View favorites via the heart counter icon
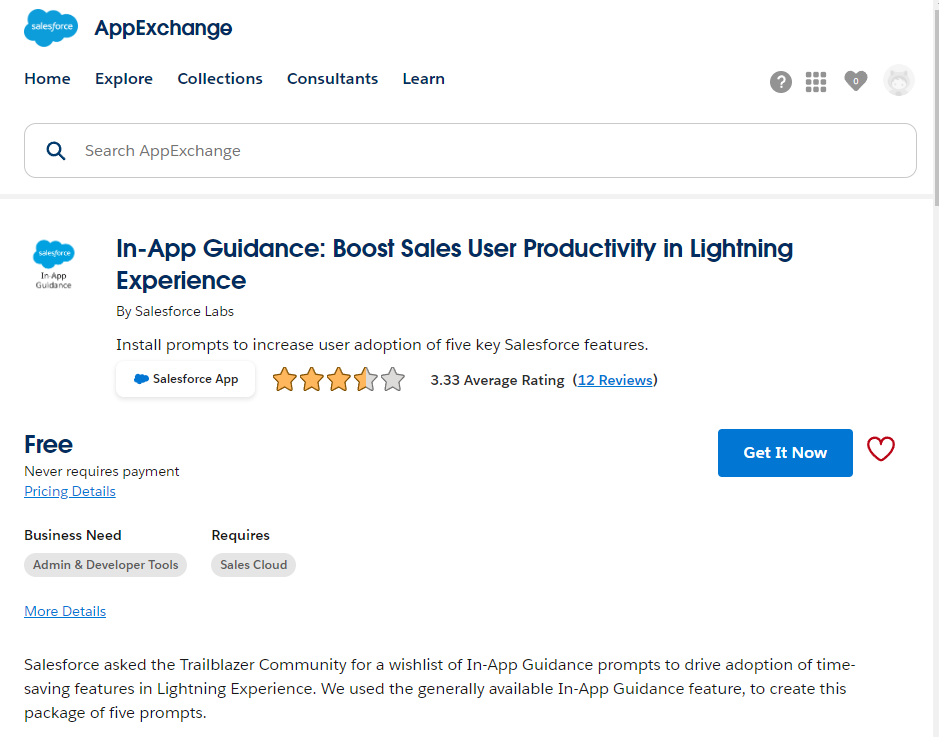Viewport: 939px width, 737px height. coord(855,81)
